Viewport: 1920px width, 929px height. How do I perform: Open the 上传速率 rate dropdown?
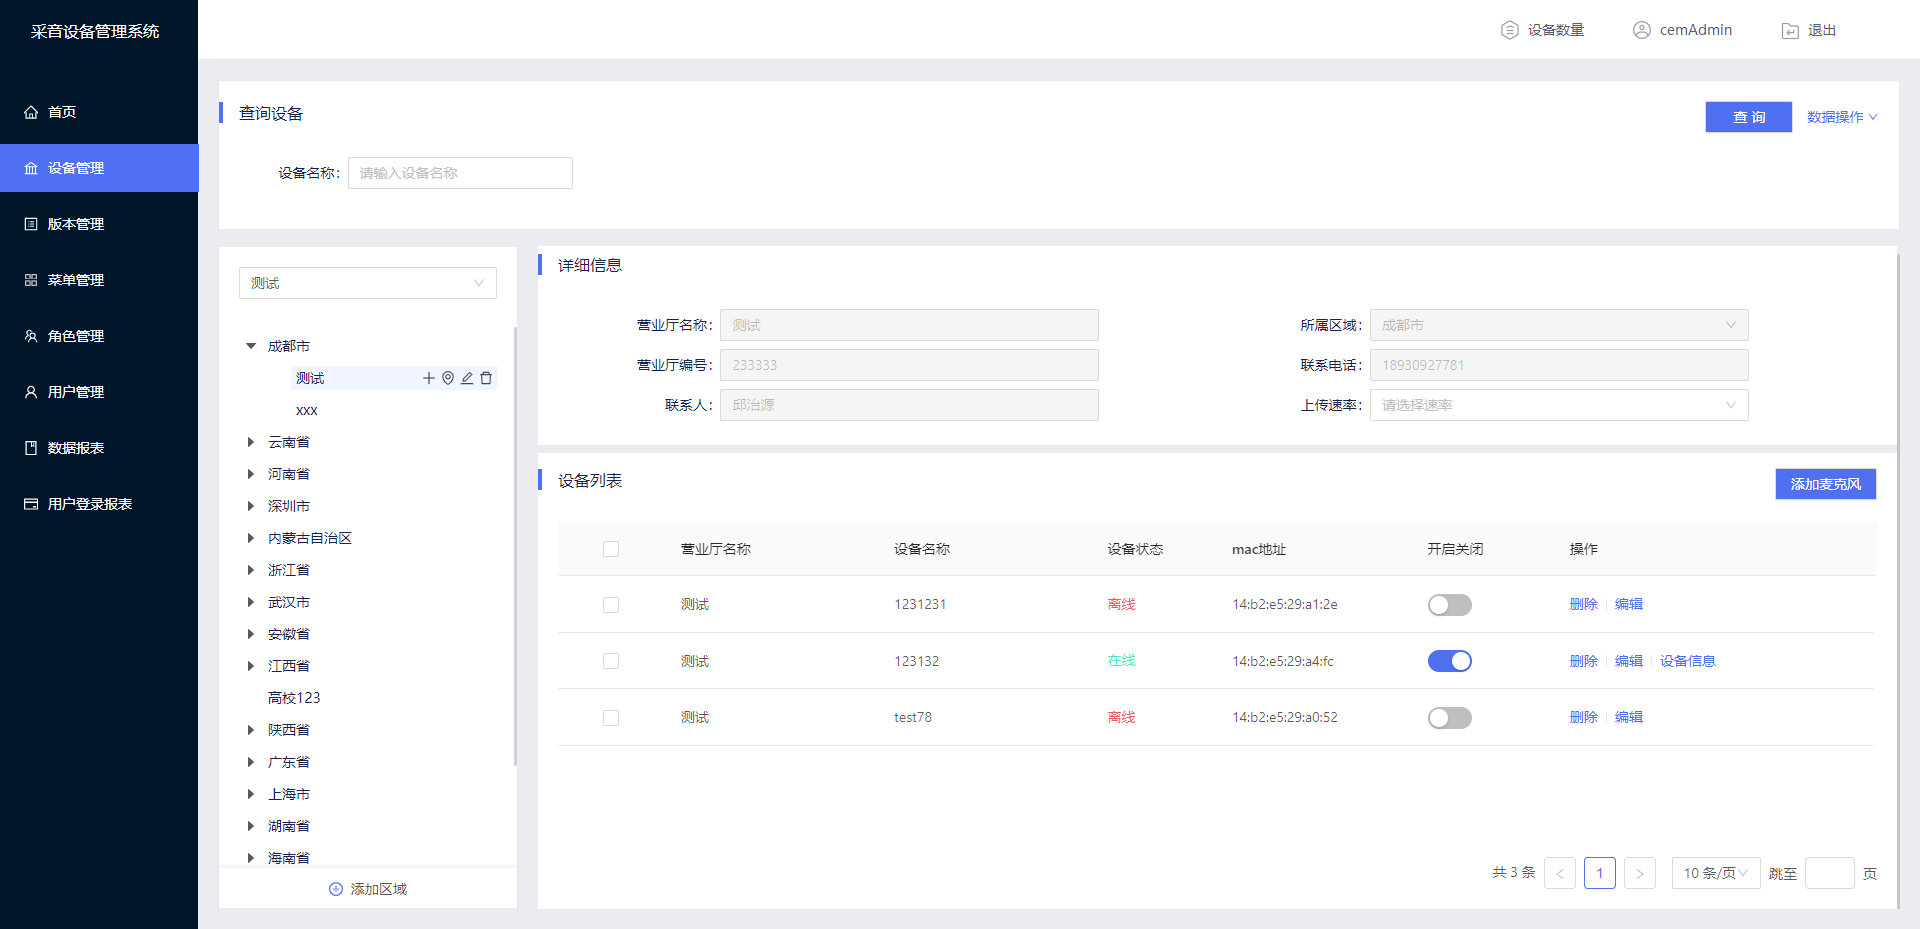pos(1559,405)
